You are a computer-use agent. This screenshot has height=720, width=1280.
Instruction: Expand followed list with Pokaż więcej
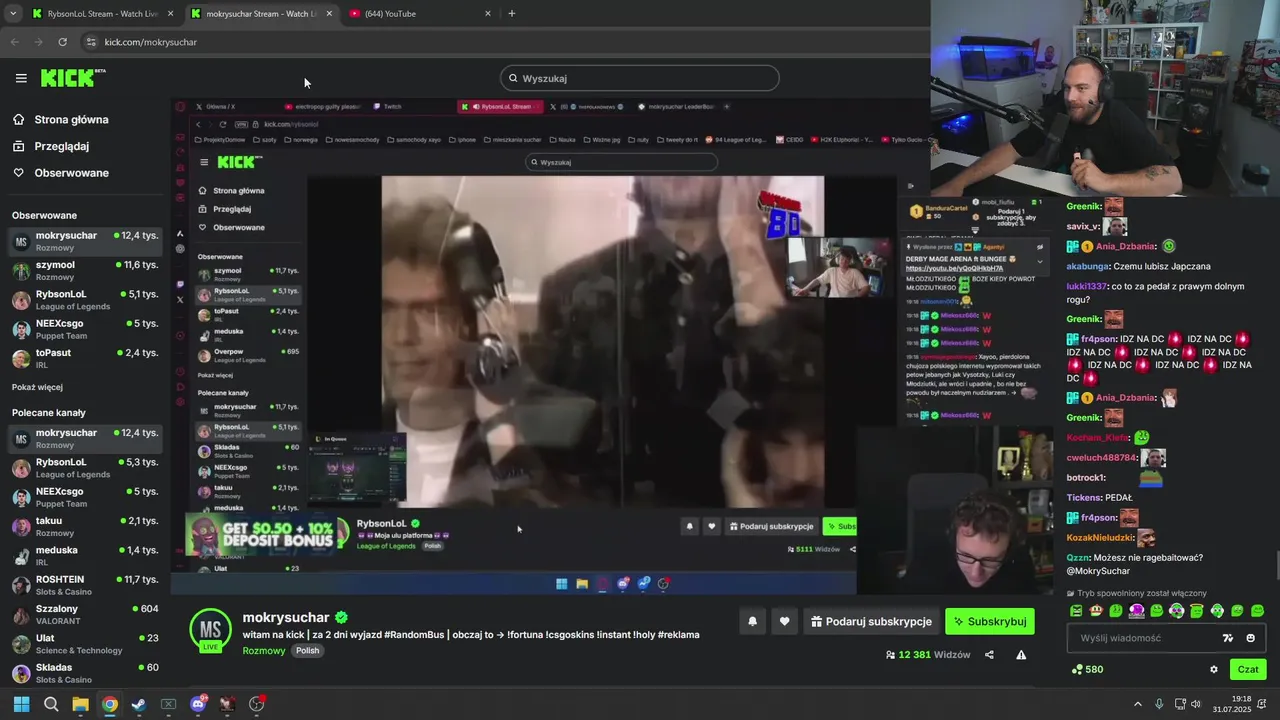point(37,387)
